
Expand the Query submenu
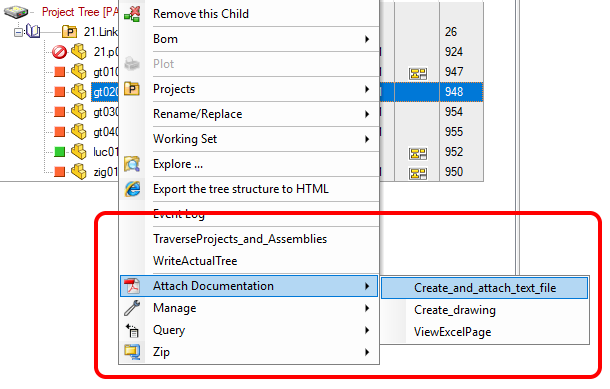[367, 330]
